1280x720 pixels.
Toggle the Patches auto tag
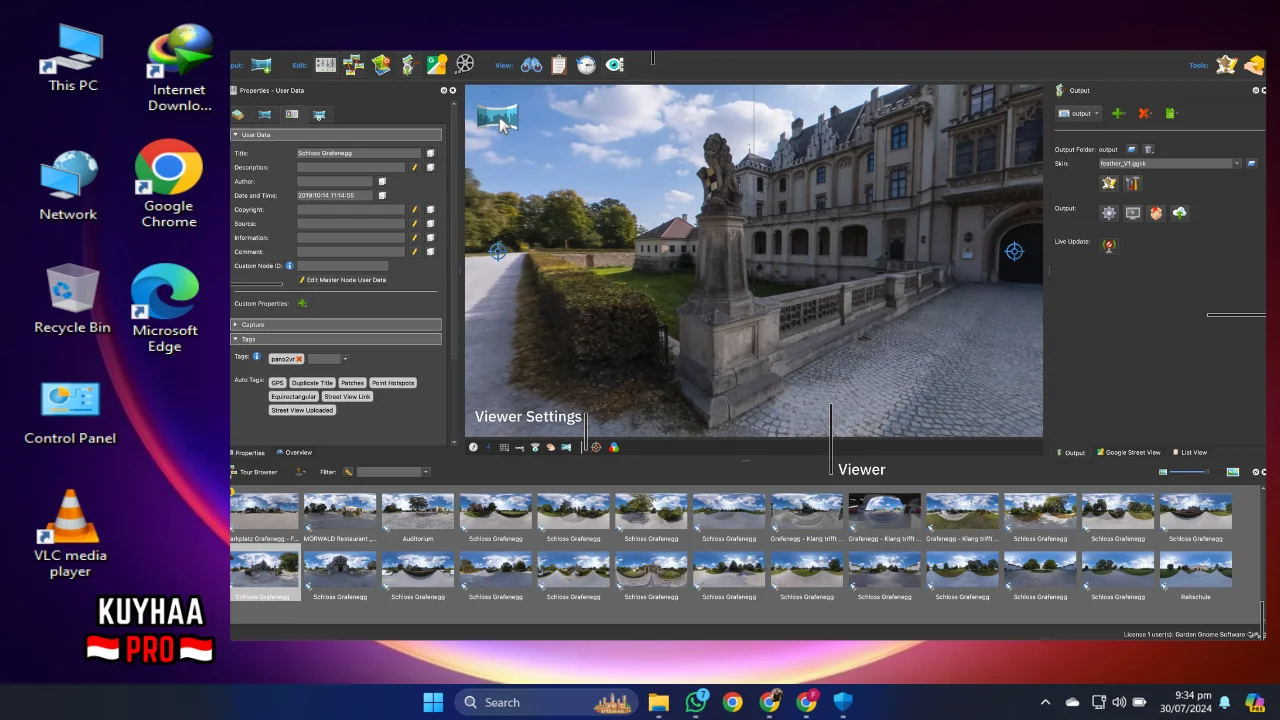[352, 383]
